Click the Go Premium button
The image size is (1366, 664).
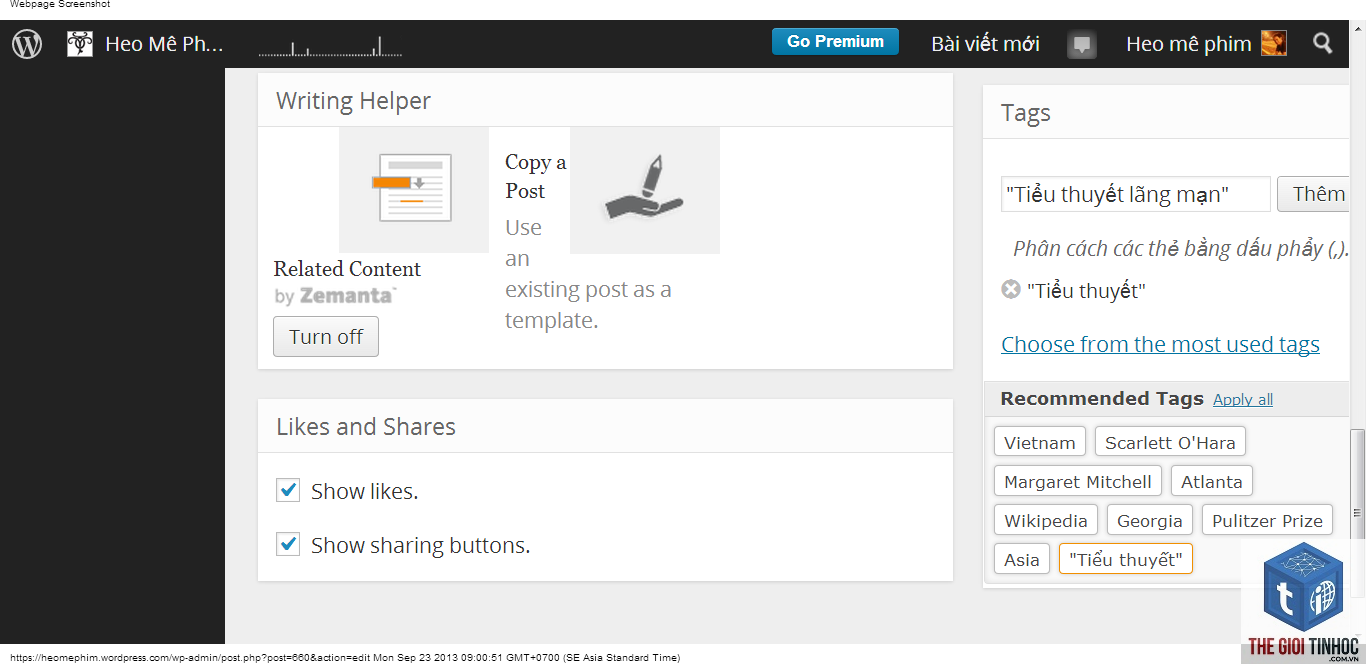pos(835,42)
